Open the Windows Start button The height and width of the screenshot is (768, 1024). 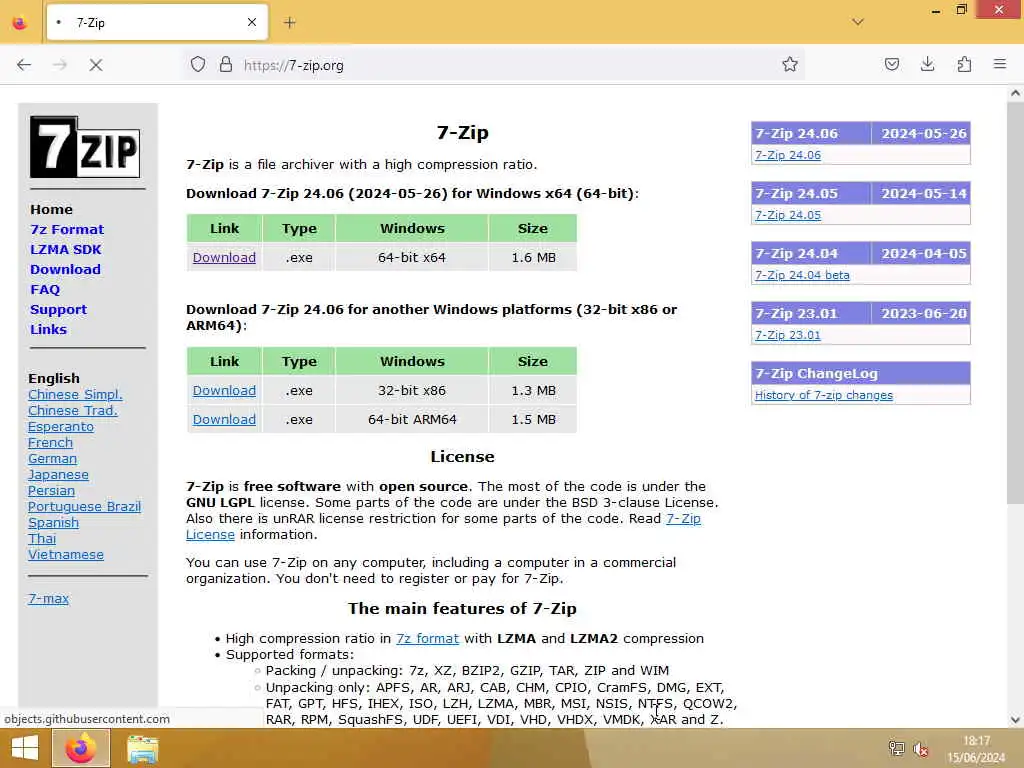(x=25, y=748)
